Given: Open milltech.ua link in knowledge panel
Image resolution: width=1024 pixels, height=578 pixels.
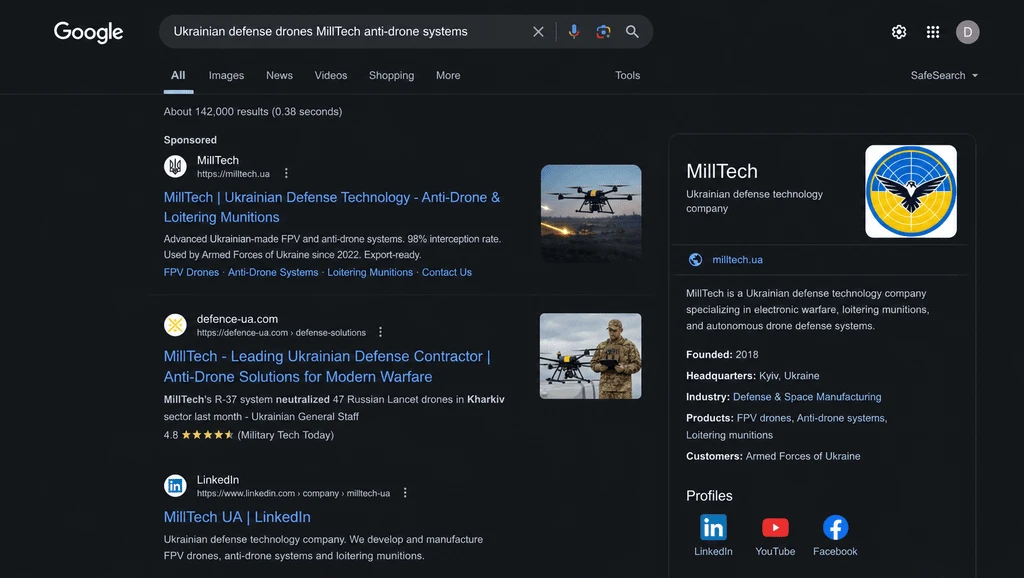Looking at the screenshot, I should 737,259.
